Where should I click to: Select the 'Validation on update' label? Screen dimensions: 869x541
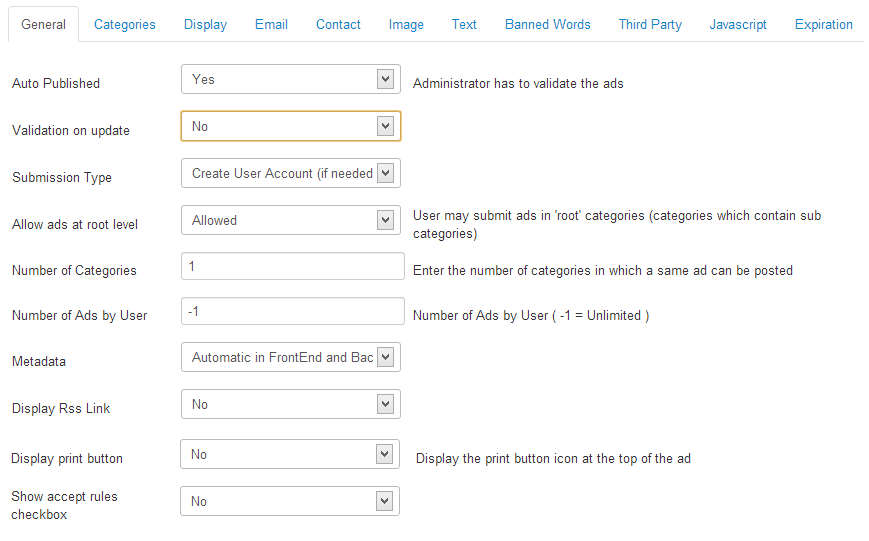click(71, 131)
